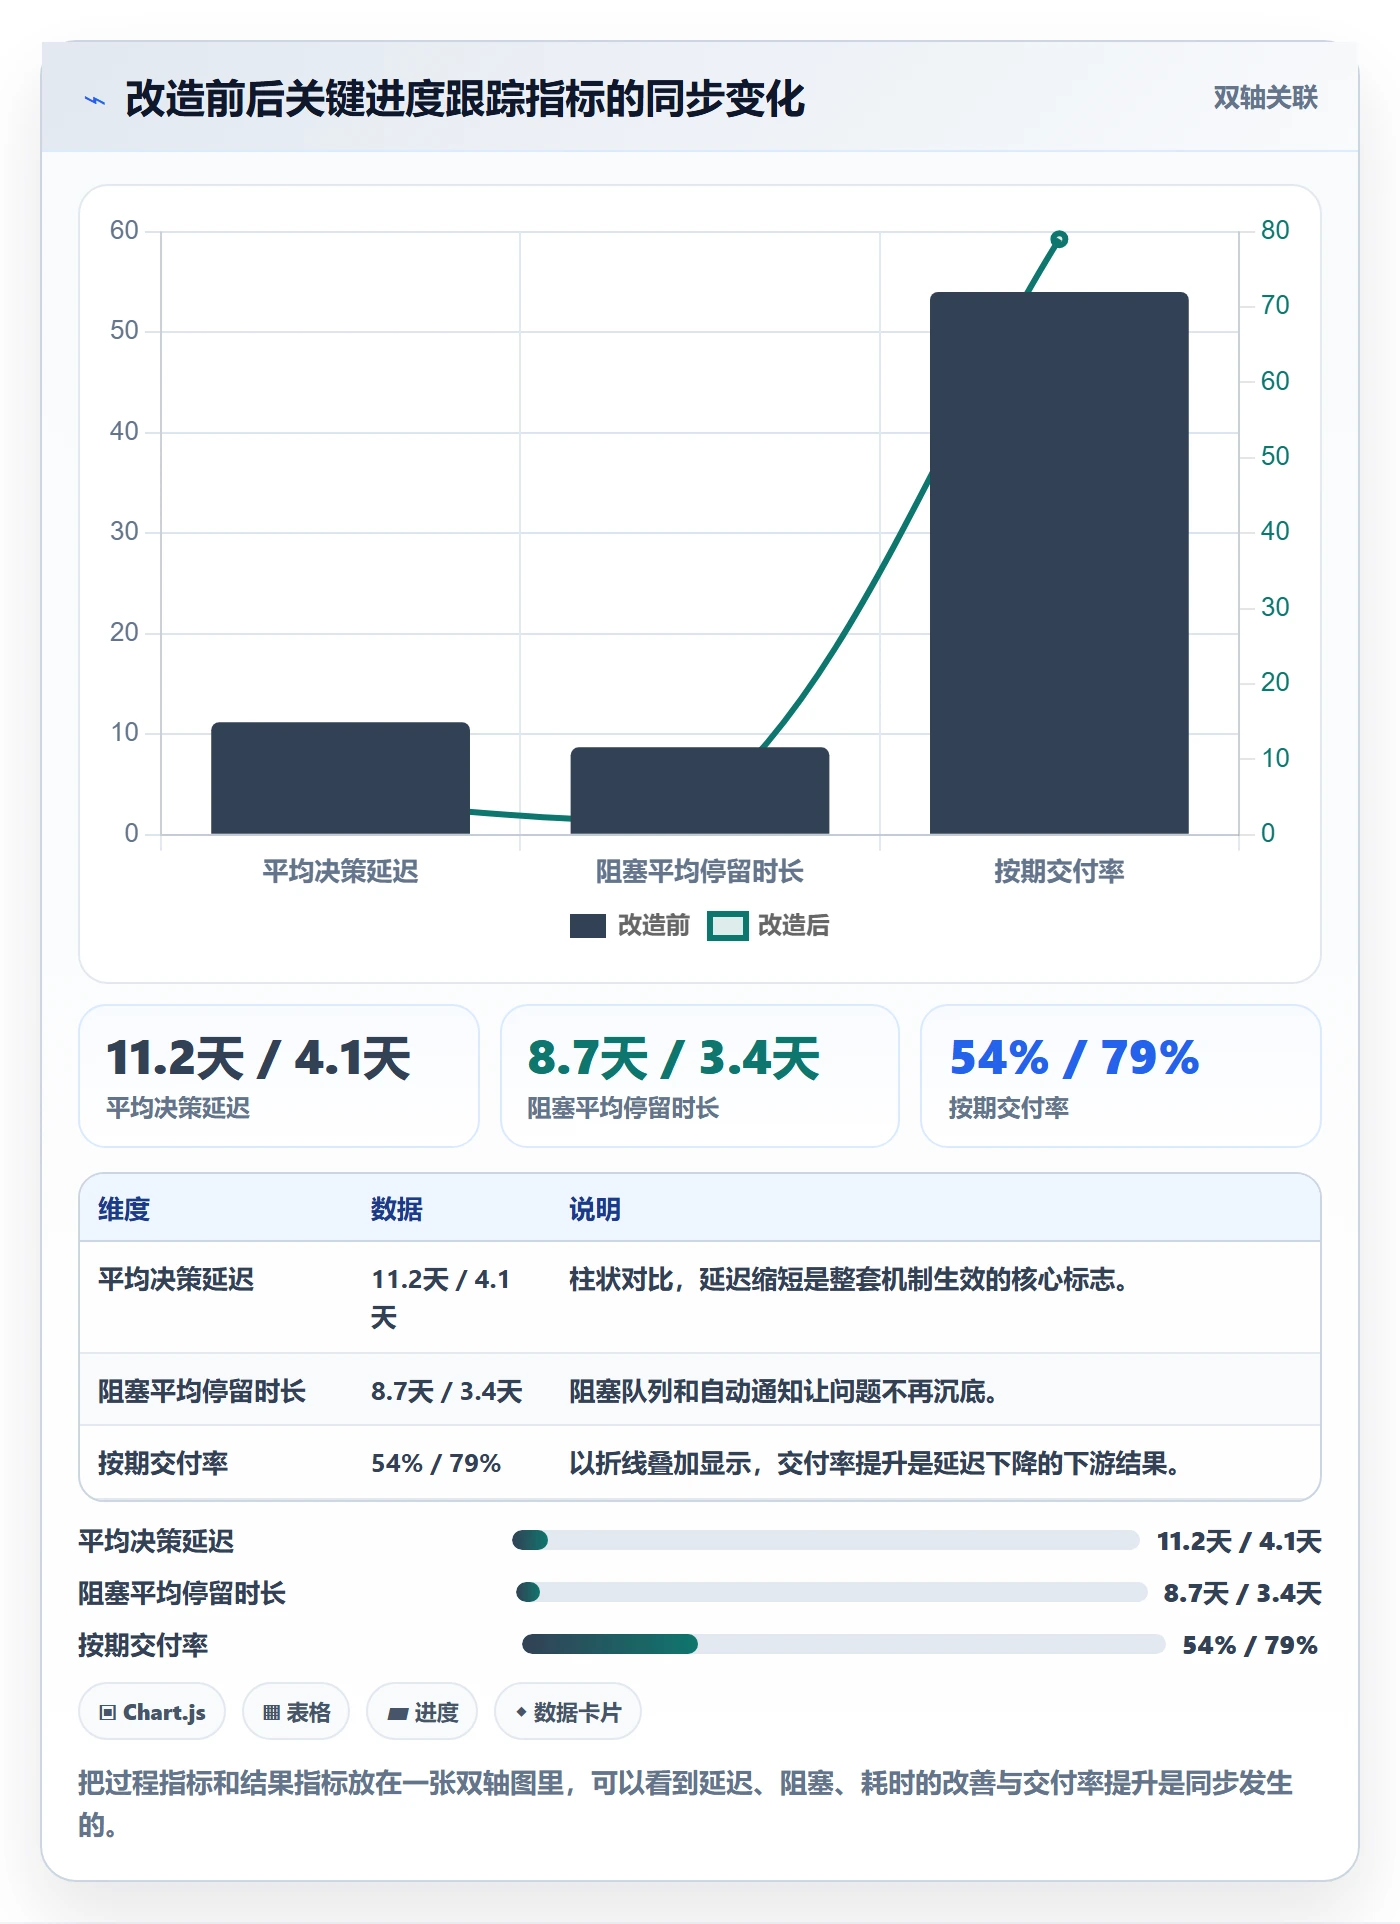Click the 平均决策延迟 bar in the chart
This screenshot has width=1400, height=1924.
tap(340, 778)
